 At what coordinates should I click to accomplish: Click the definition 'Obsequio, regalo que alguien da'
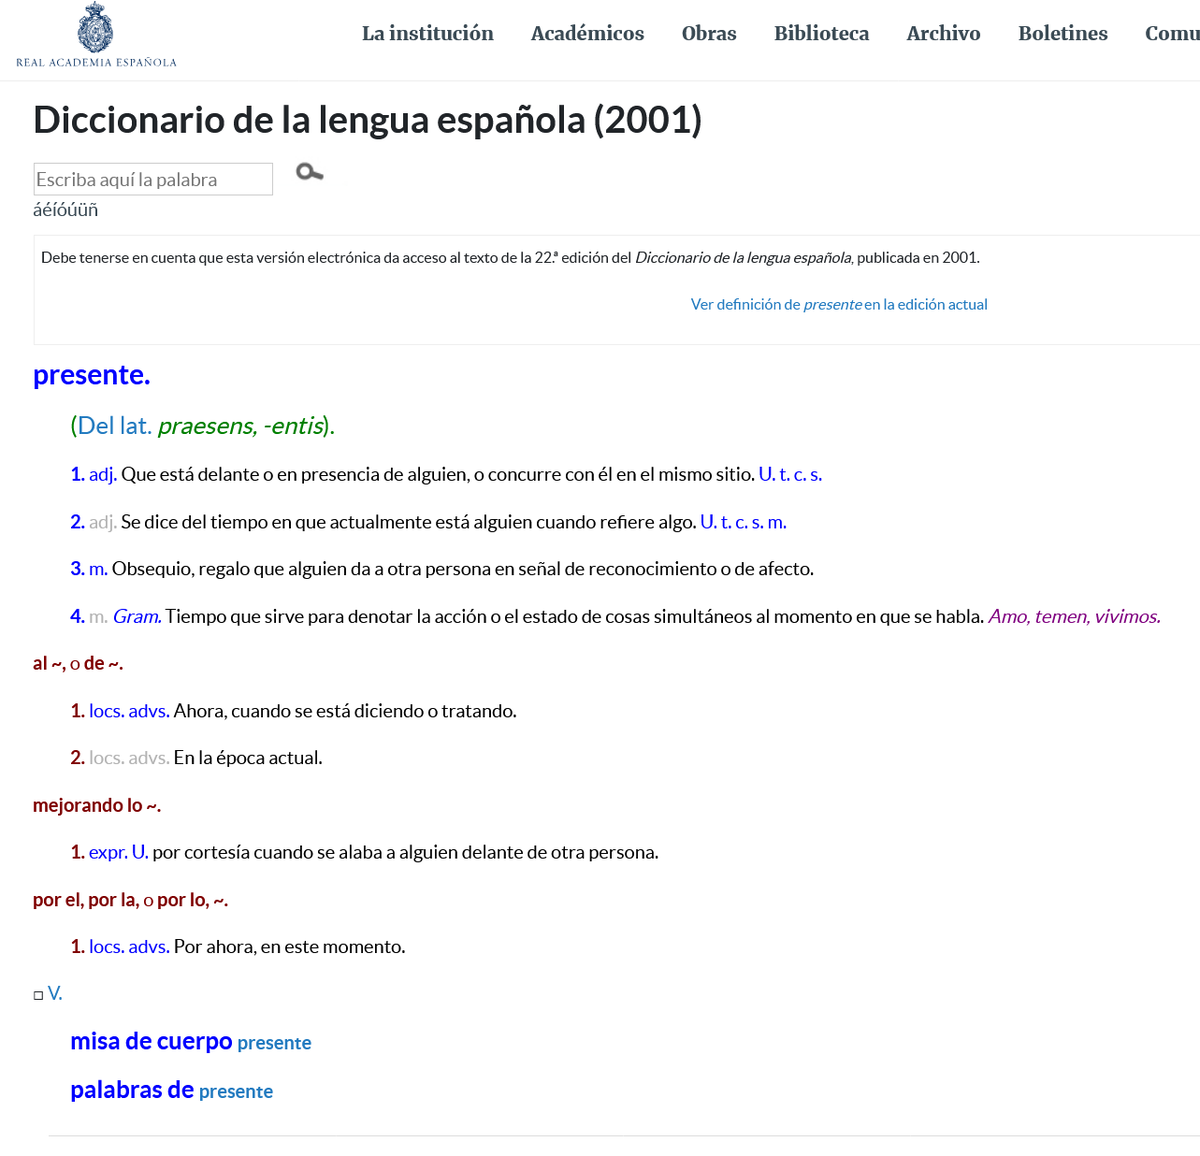463,569
